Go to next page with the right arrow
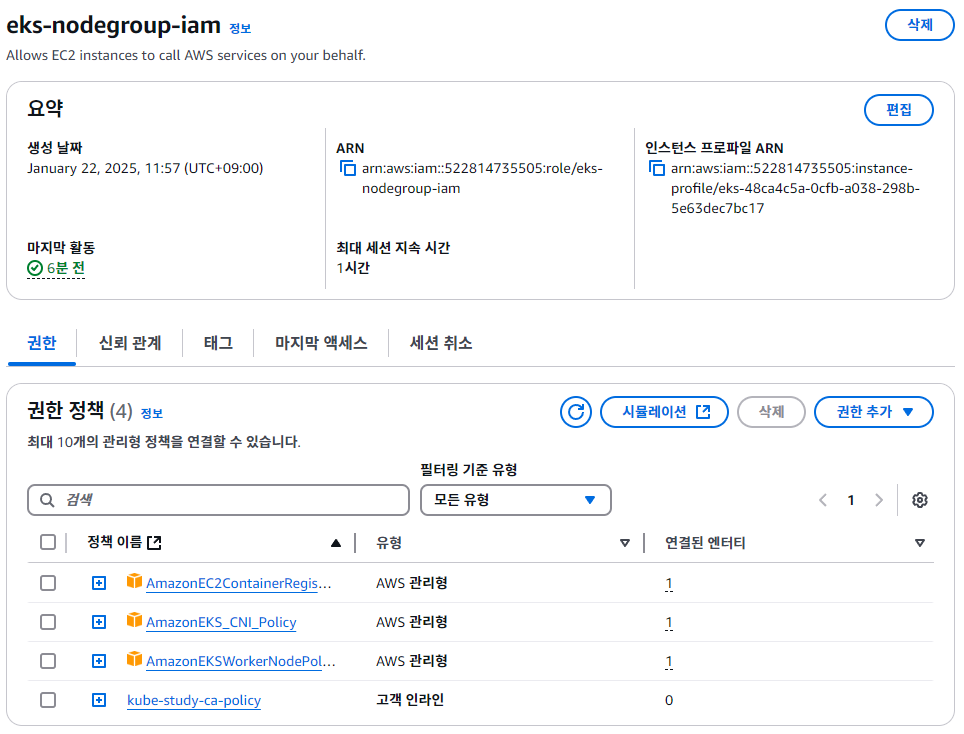Viewport: 964px width, 734px height. (879, 500)
